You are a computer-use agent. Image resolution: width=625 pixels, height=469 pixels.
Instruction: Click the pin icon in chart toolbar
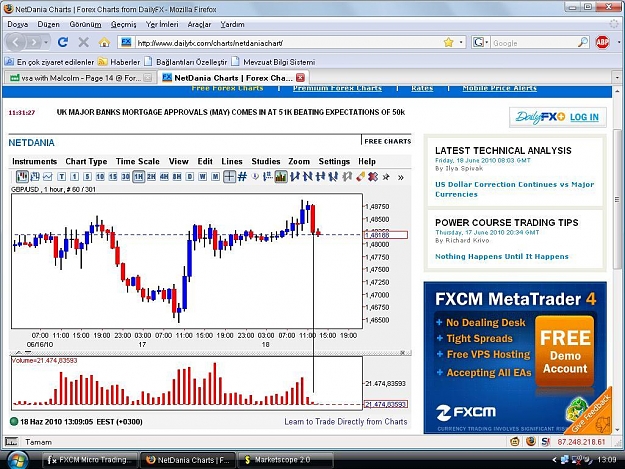(386, 177)
